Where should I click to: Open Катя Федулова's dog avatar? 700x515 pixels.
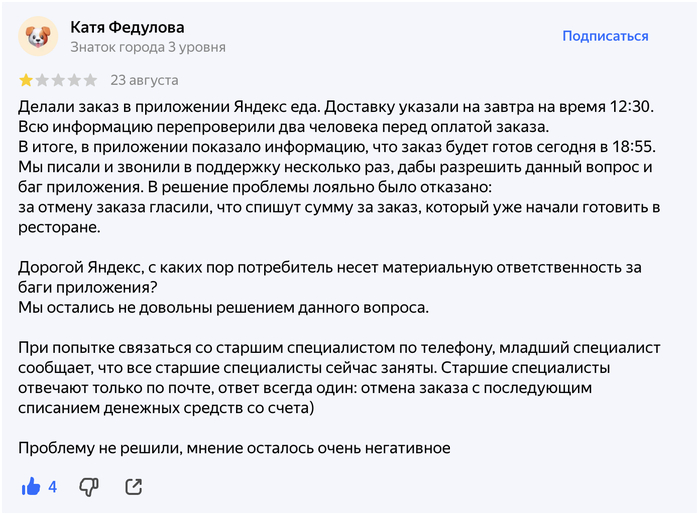pos(38,36)
